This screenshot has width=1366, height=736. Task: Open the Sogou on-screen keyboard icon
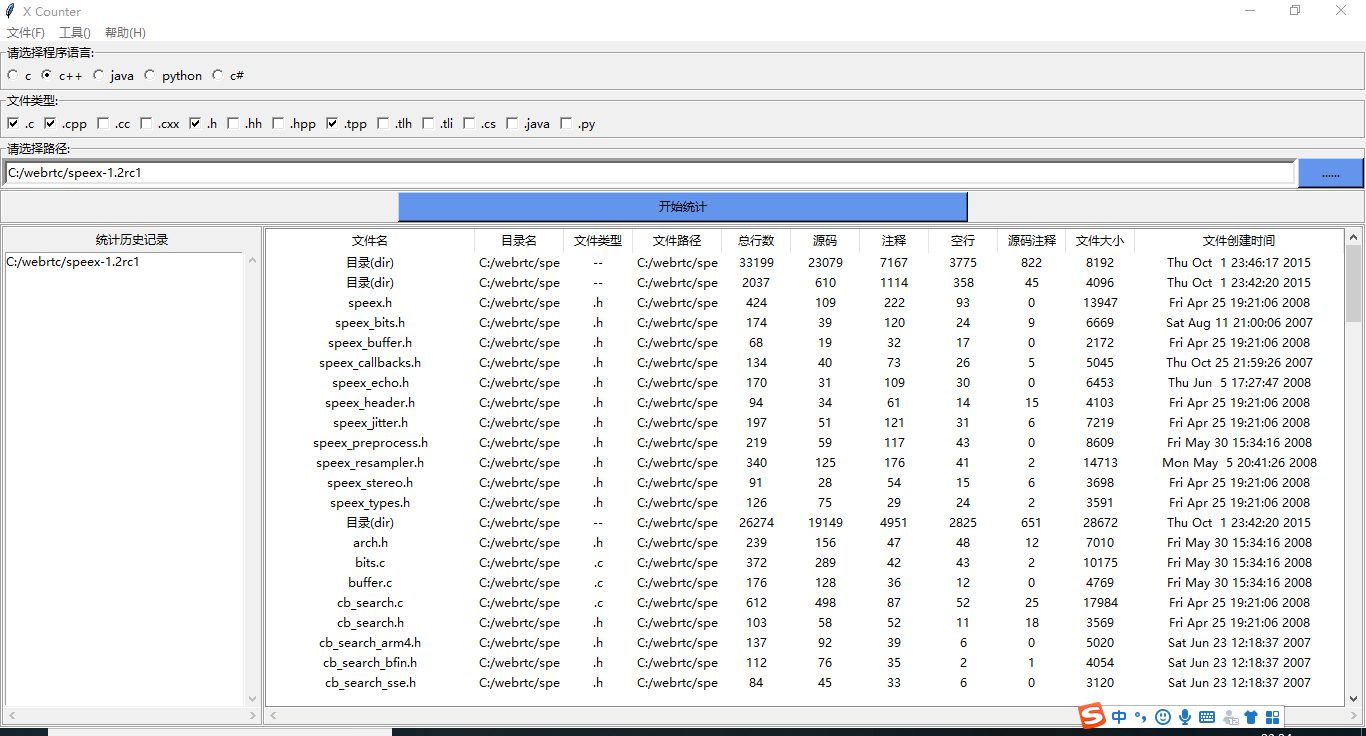1207,717
